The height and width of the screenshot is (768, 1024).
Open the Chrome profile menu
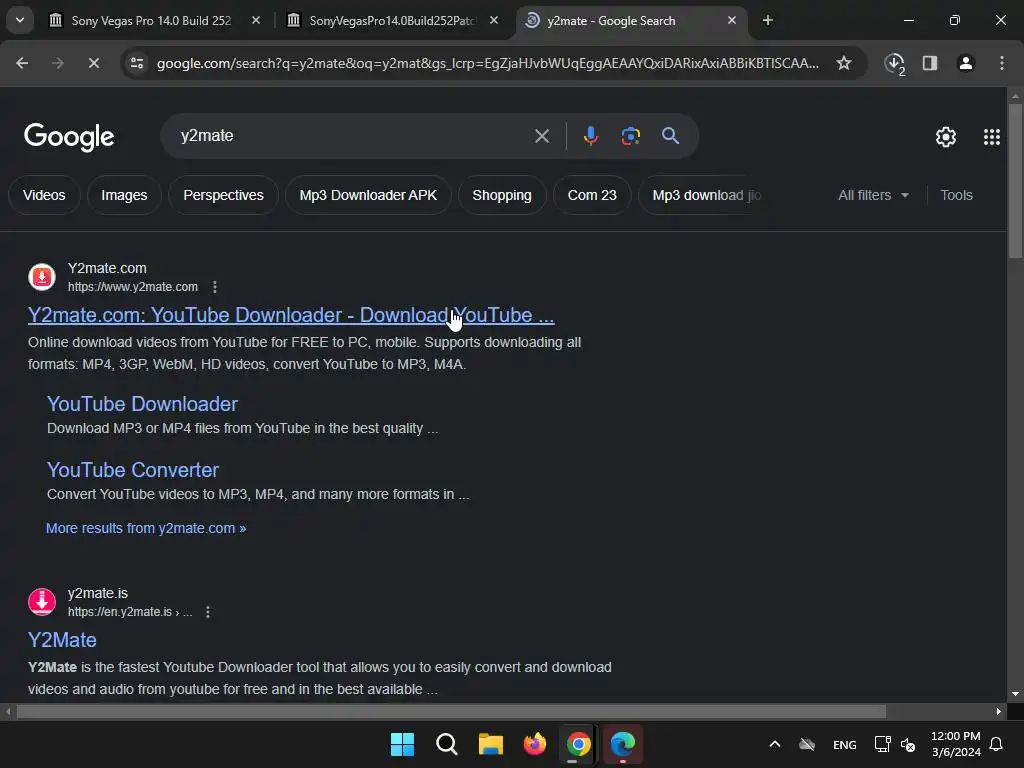click(x=965, y=63)
